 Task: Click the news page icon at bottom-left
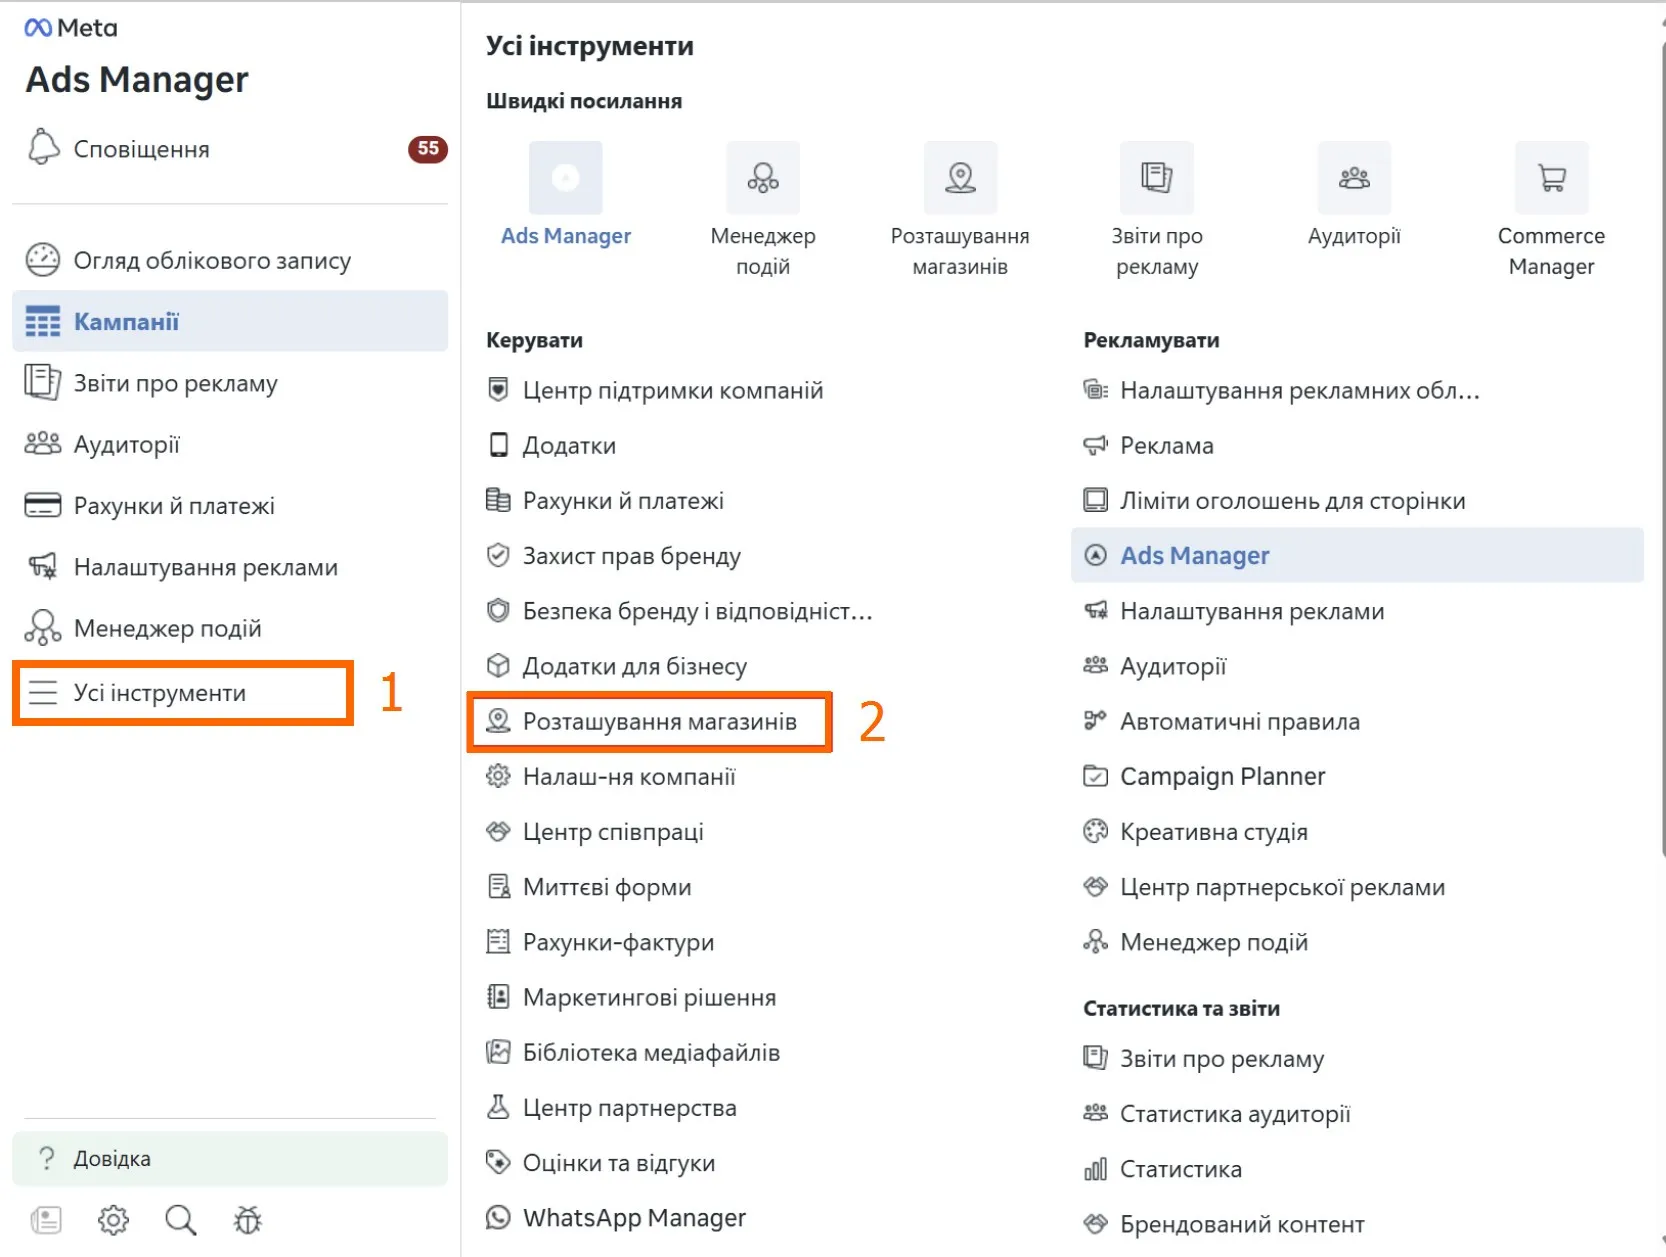tap(46, 1220)
